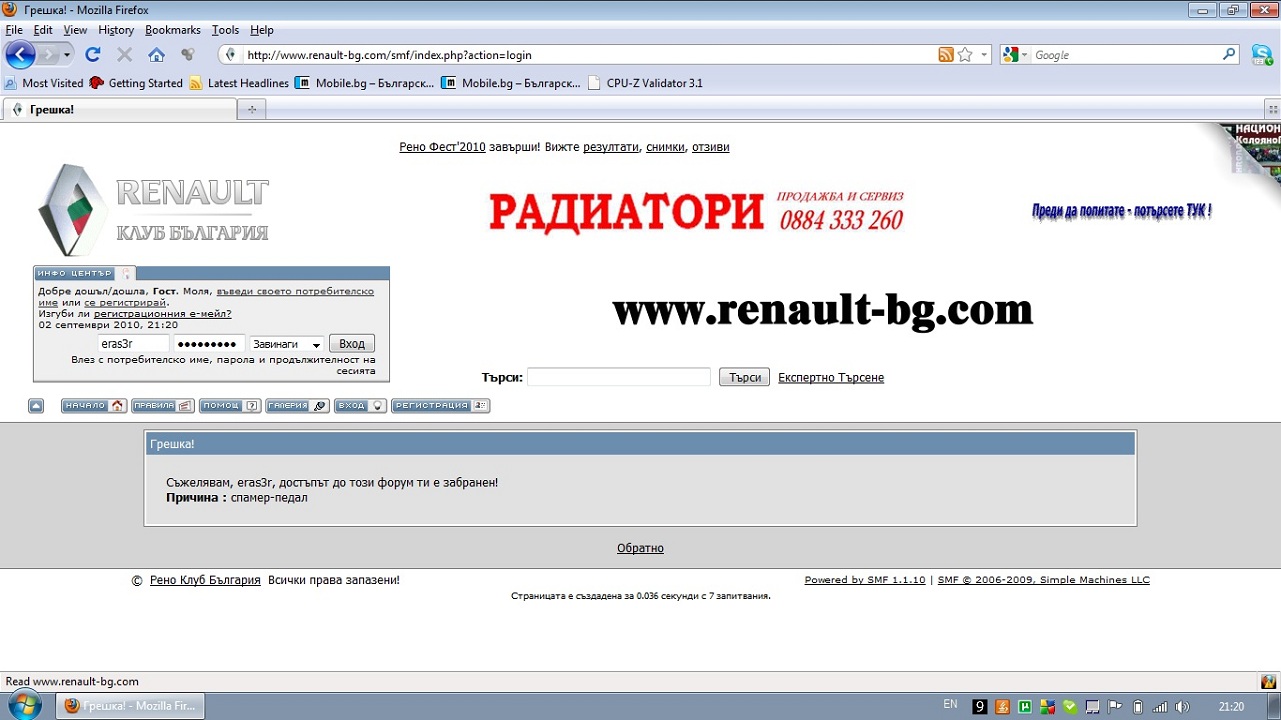
Task: Click the collapse arrow icon left of Начало
Action: [x=36, y=406]
